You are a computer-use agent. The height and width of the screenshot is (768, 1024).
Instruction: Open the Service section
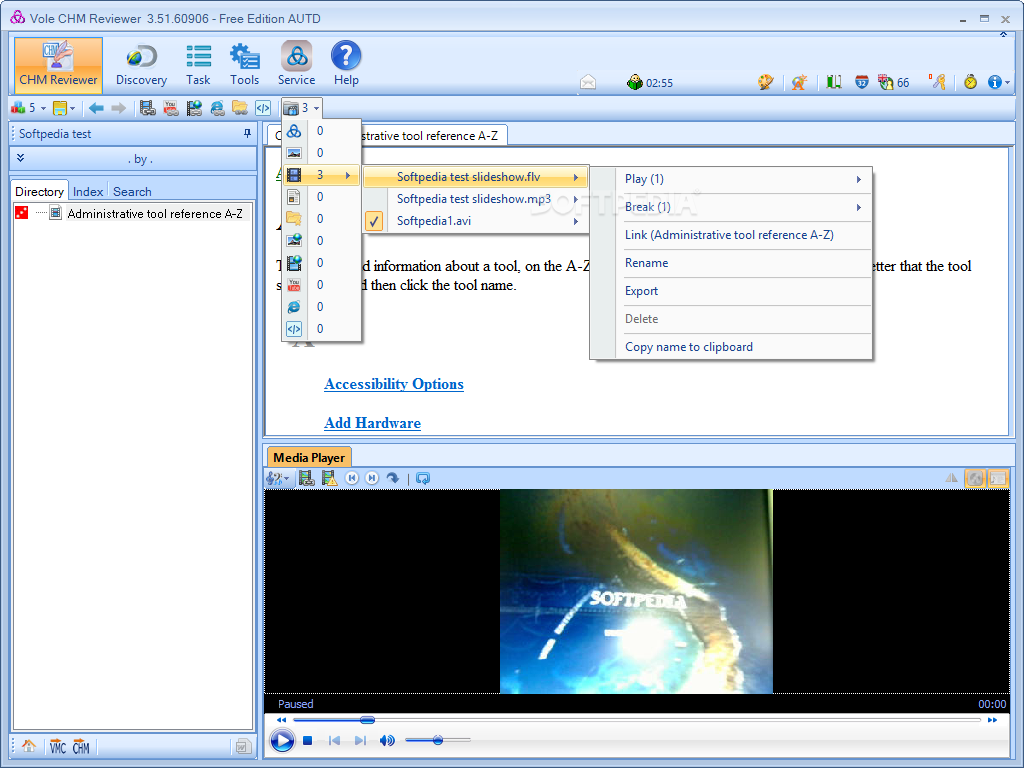pyautogui.click(x=296, y=65)
